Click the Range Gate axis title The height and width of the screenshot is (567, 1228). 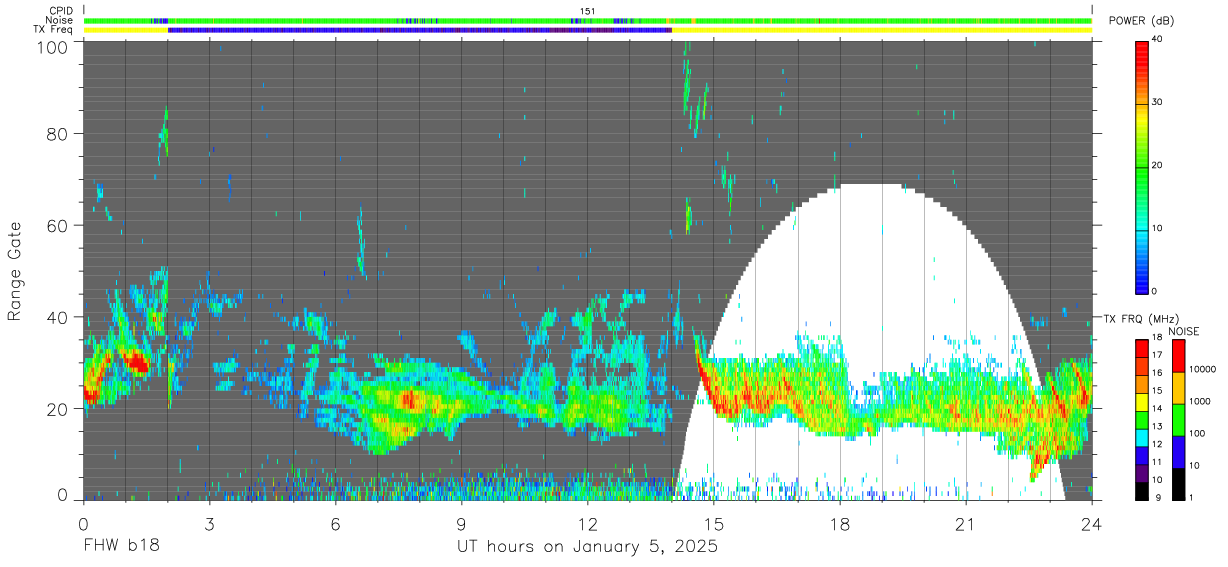(15, 272)
